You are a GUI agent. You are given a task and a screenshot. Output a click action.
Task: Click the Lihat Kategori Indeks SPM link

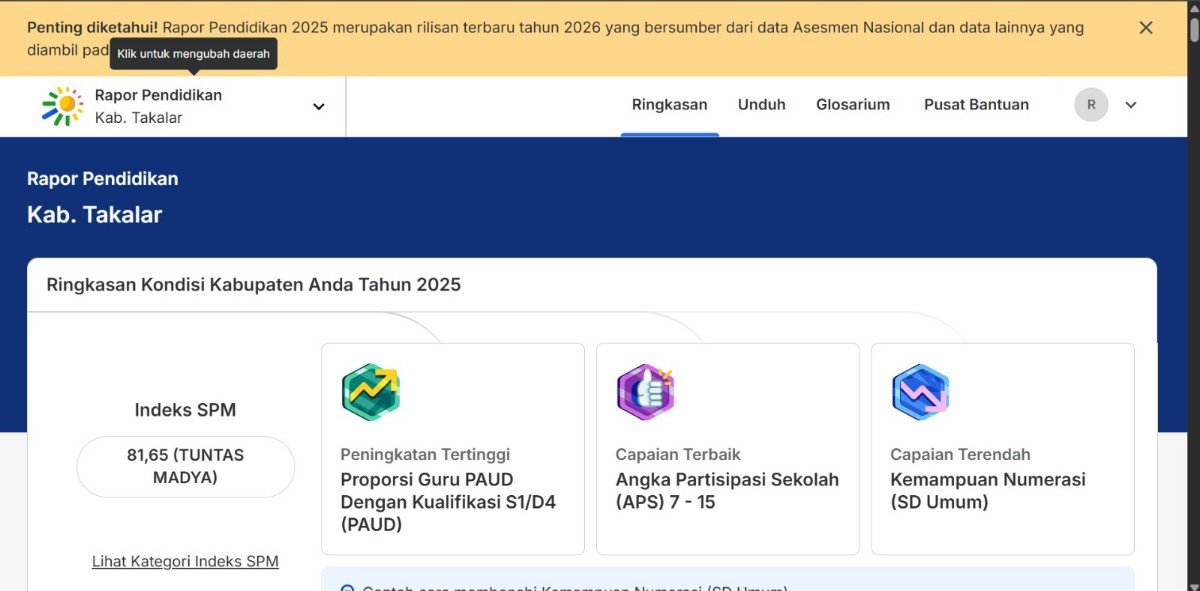pos(185,561)
